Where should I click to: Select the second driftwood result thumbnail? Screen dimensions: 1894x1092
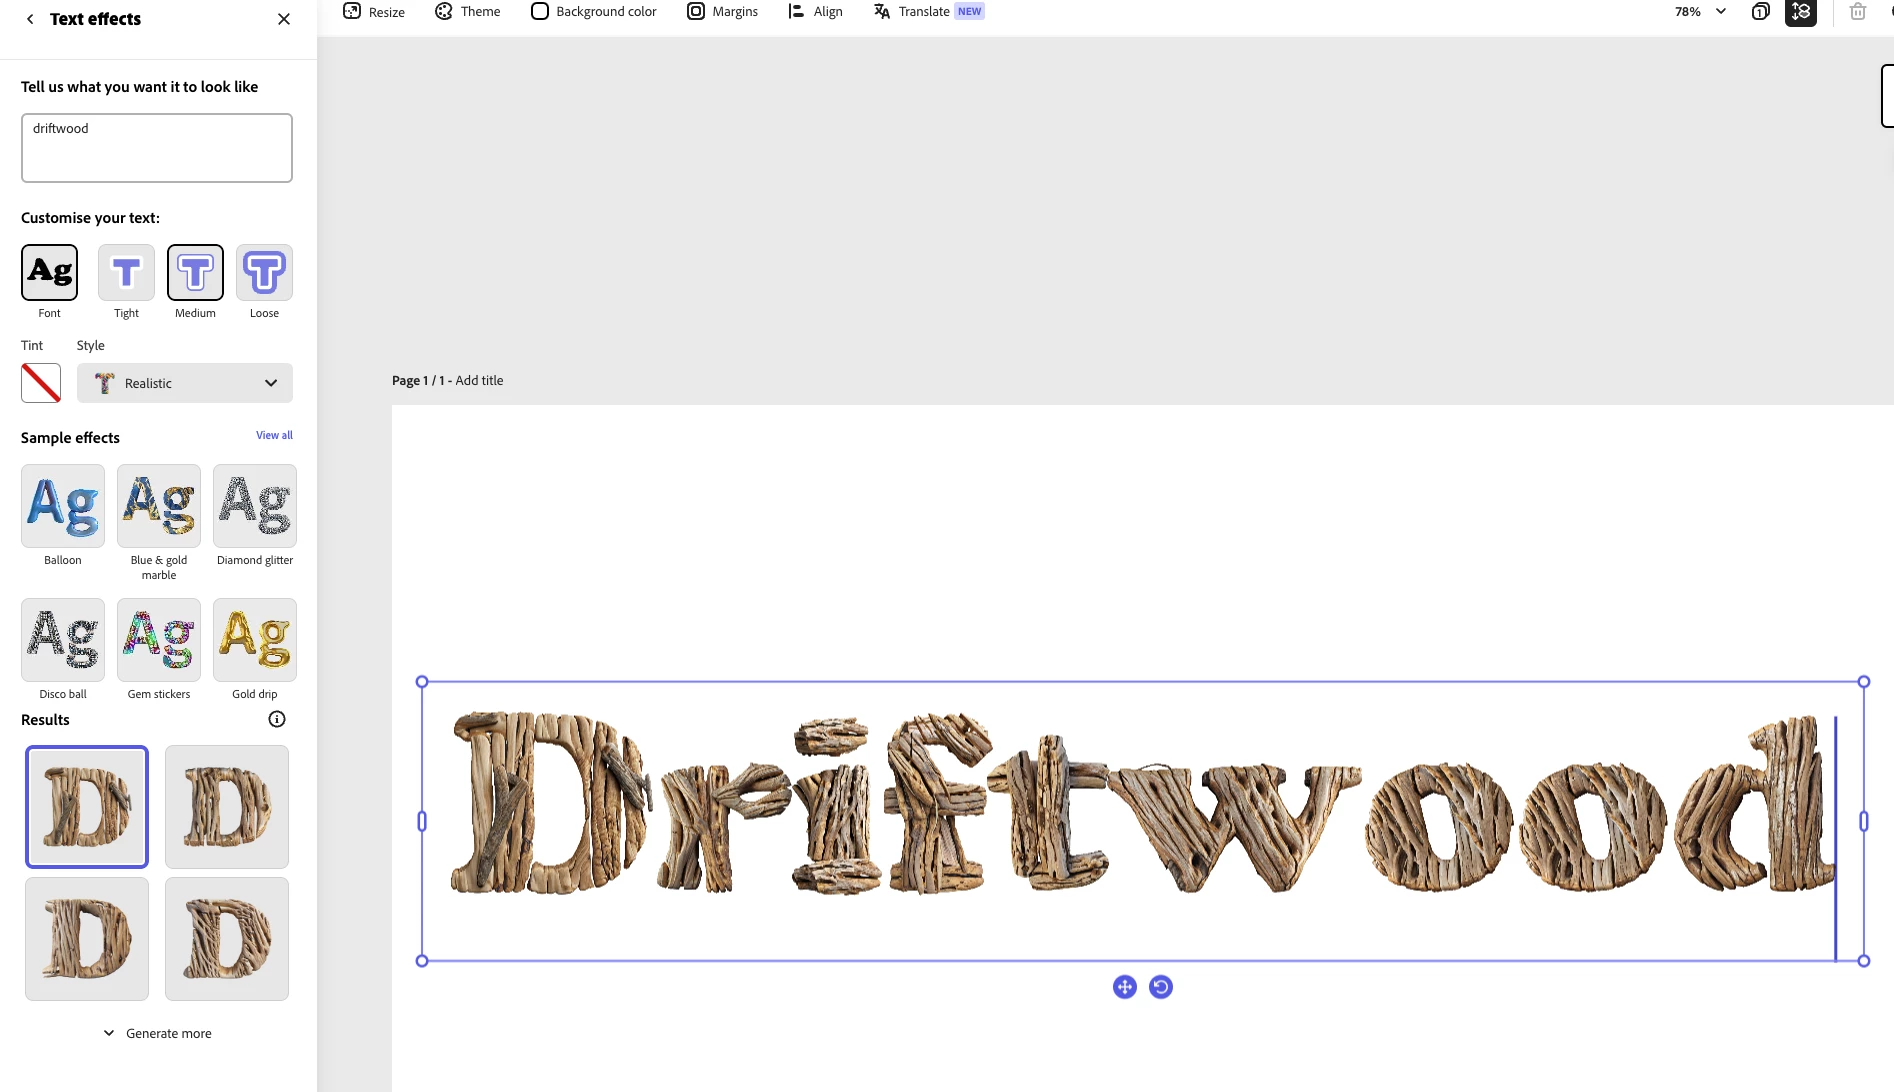227,807
